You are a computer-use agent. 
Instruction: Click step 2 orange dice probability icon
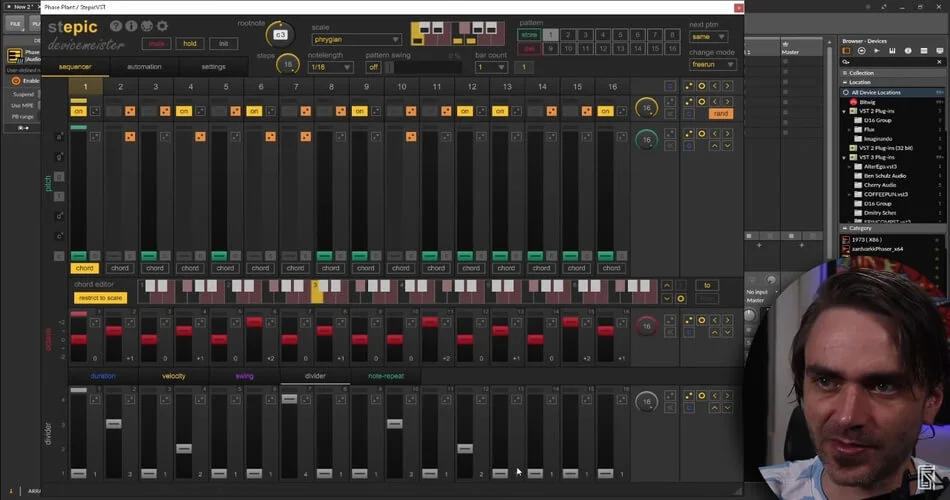[x=130, y=112]
